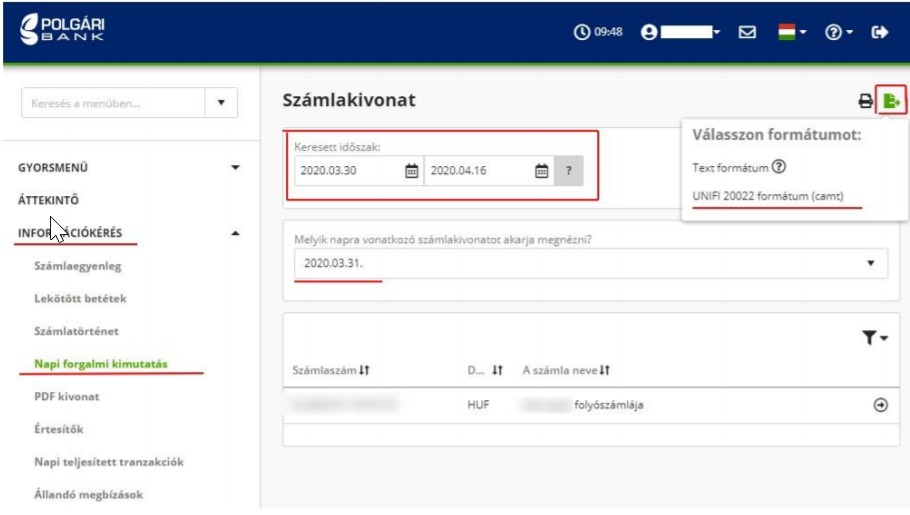This screenshot has height=515, width=910.
Task: Choose UNIFI 20022 formátum (camt)
Action: [767, 195]
